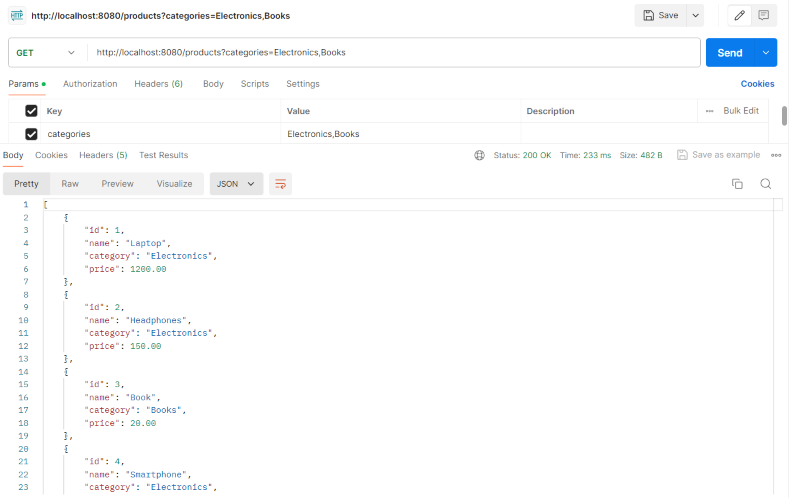The height and width of the screenshot is (498, 790).
Task: Switch to the Authorization tab
Action: 90,84
